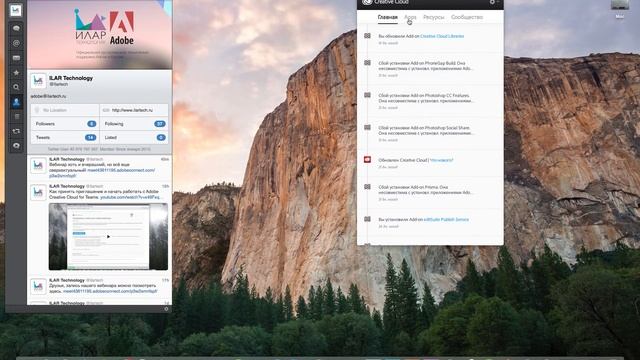Open the youtube.com link in the second tweet
The width and height of the screenshot is (640, 360).
(131, 197)
